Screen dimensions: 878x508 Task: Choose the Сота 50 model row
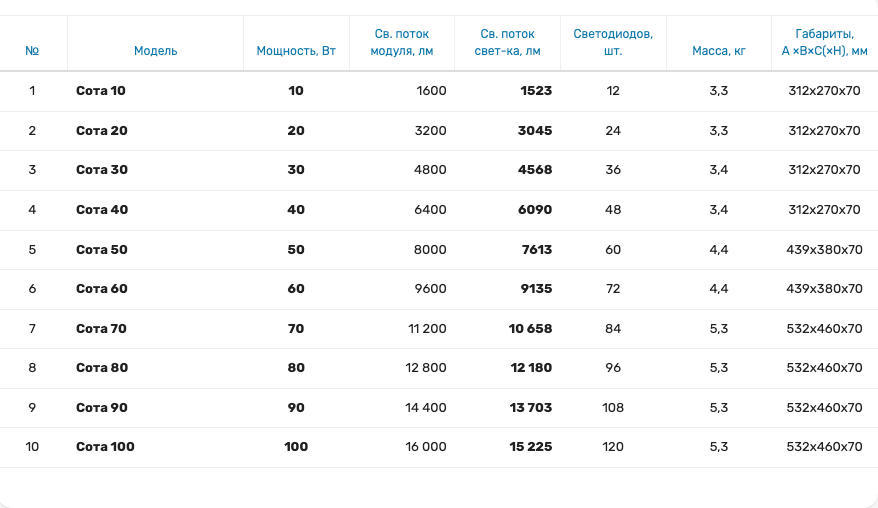(x=102, y=249)
